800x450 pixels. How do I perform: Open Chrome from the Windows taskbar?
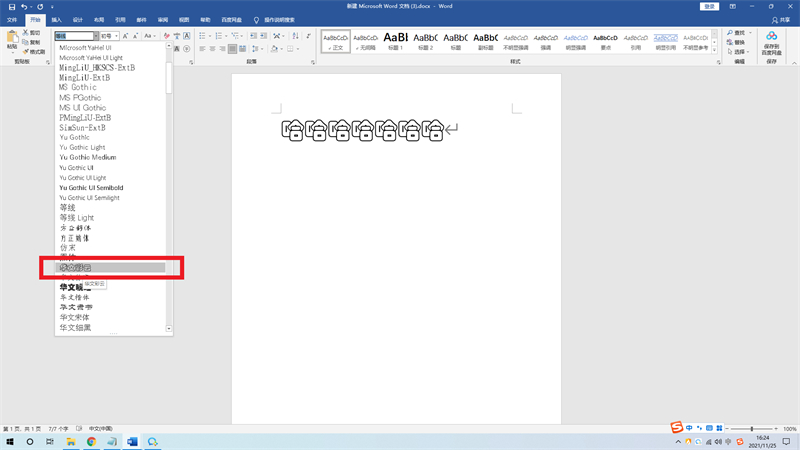pyautogui.click(x=91, y=441)
